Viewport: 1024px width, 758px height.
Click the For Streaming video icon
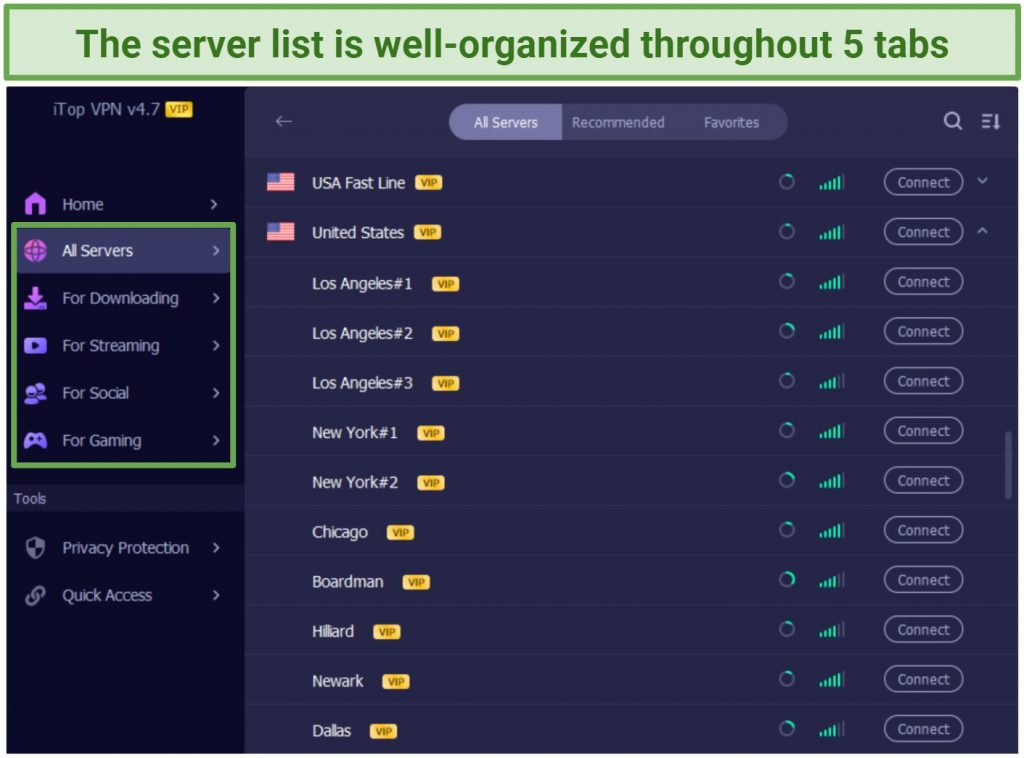coord(35,345)
